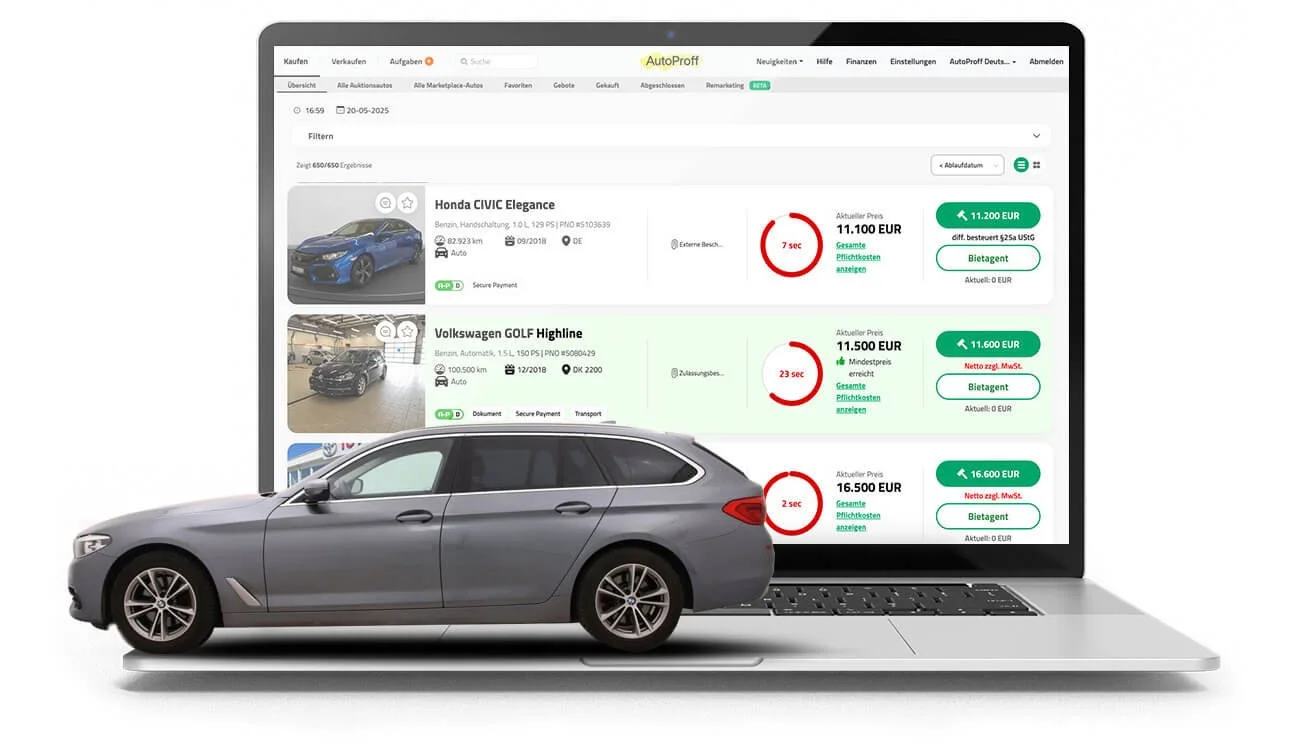Switch to list view layout icon
1289x750 pixels.
(1021, 165)
